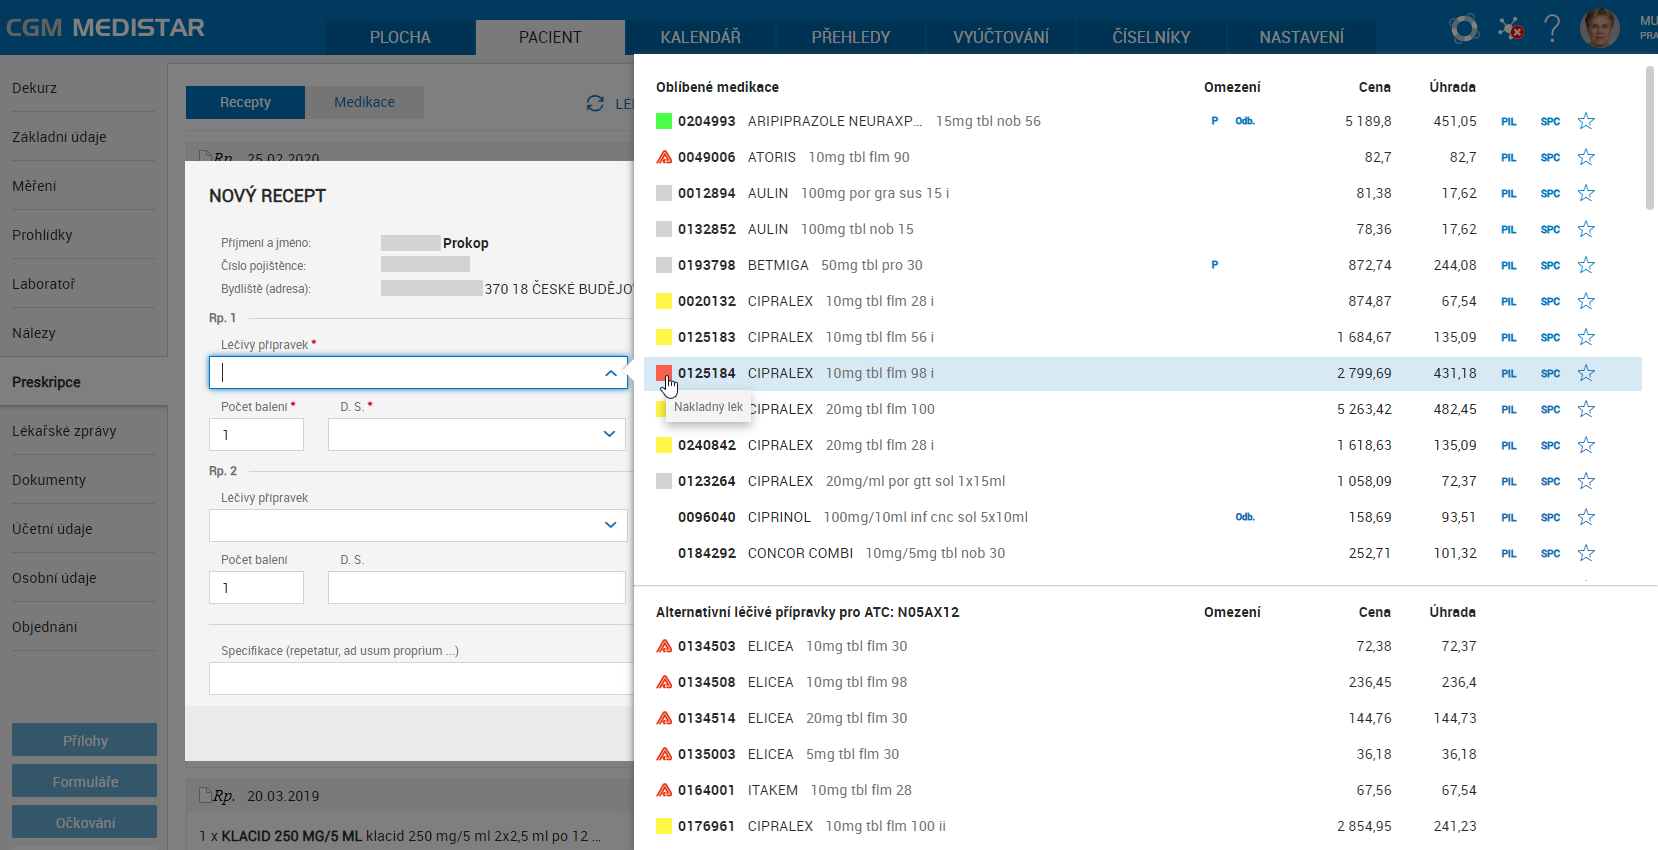Click Odb. restriction icon on CIPRINOL row

1245,517
